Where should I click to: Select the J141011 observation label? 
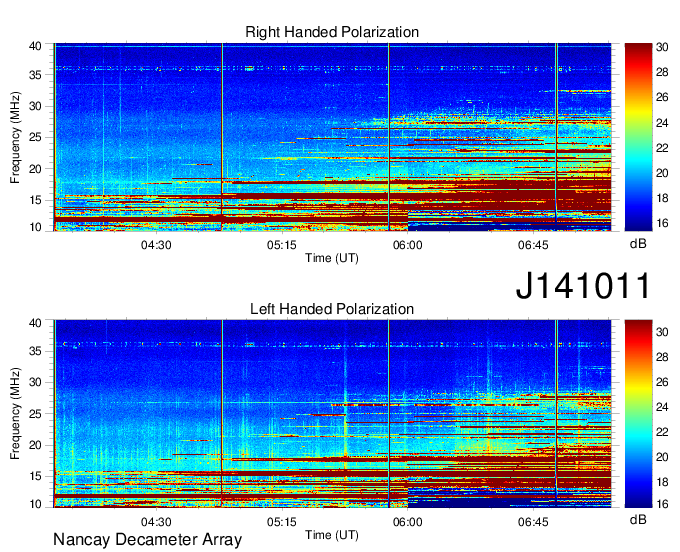tap(583, 285)
